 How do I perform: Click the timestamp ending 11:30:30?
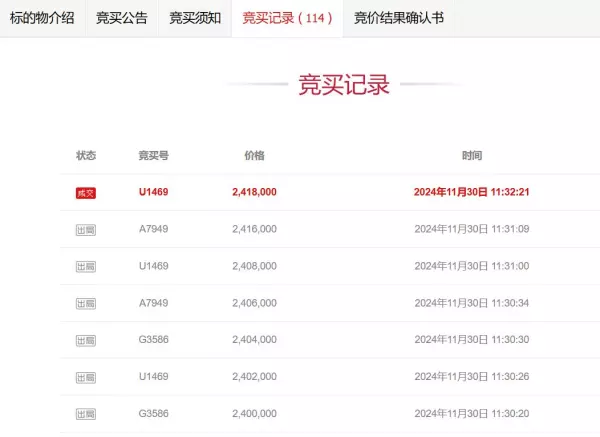[x=471, y=339]
